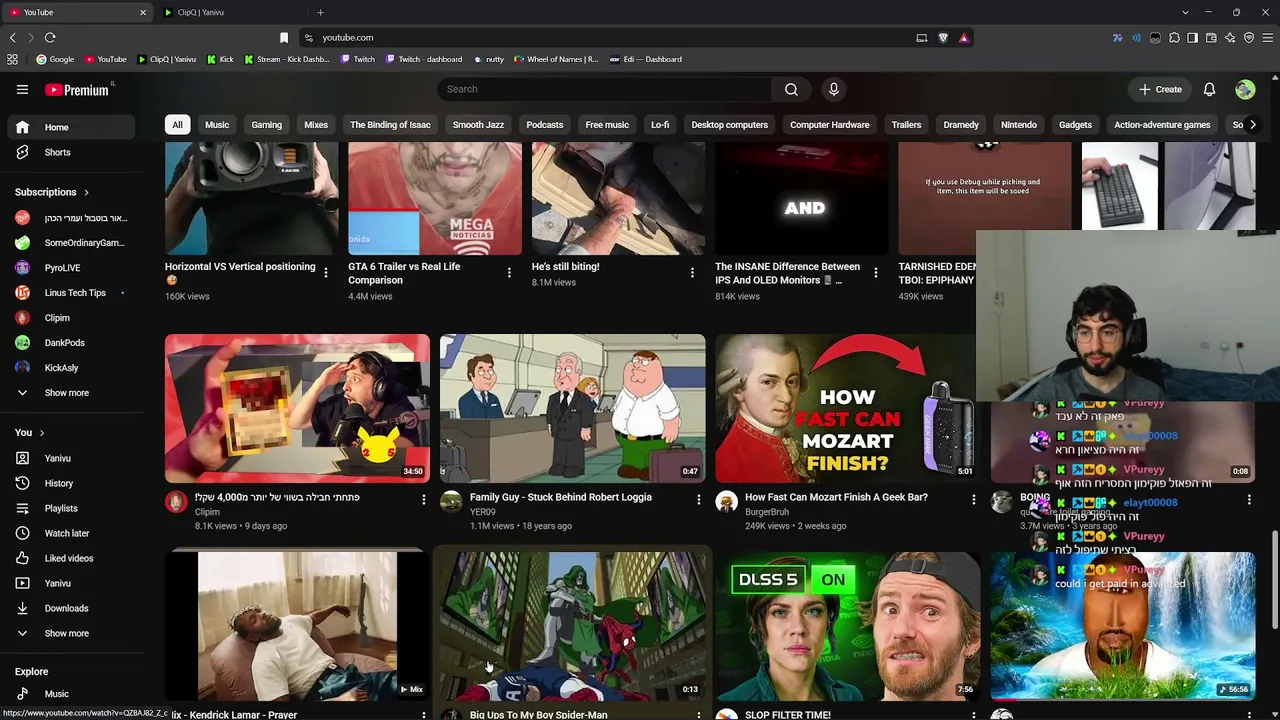Open the browser main menu
The image size is (1280, 720).
(x=1267, y=38)
